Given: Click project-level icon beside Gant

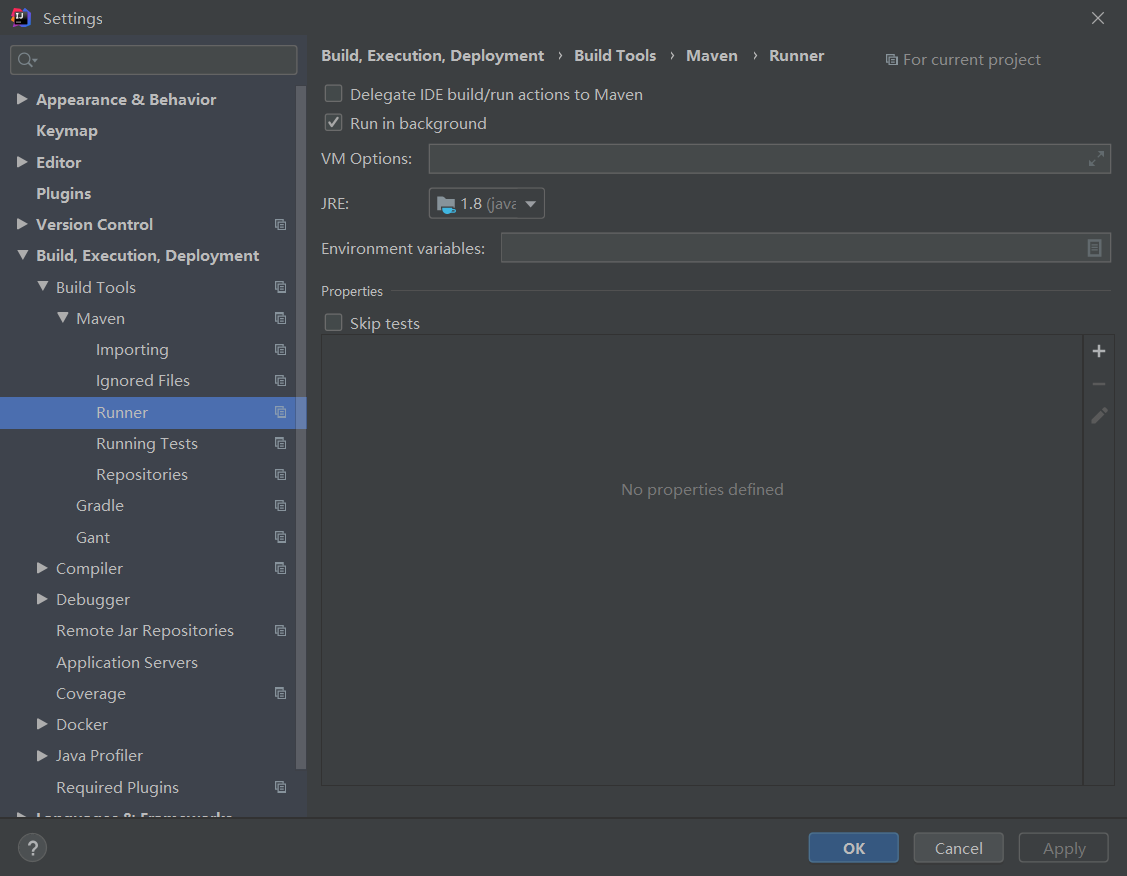Looking at the screenshot, I should point(280,538).
